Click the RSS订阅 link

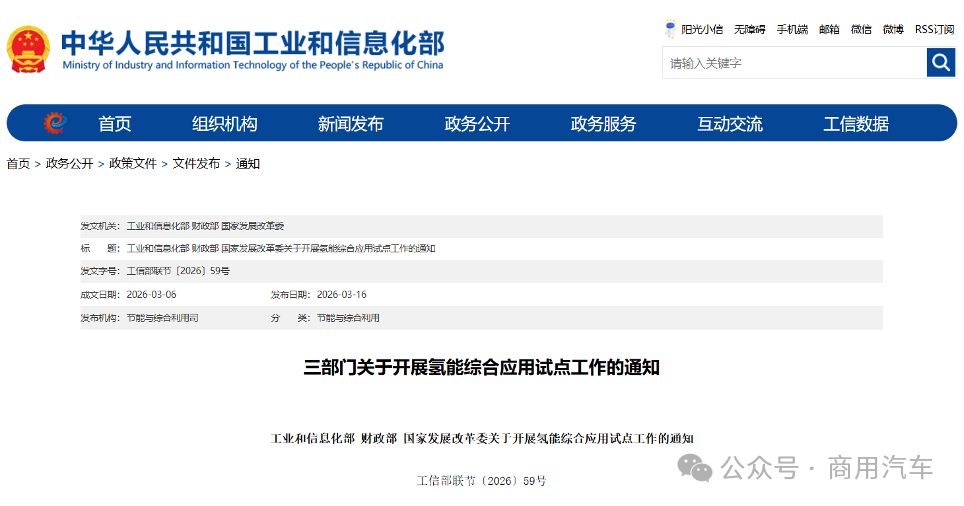click(934, 29)
